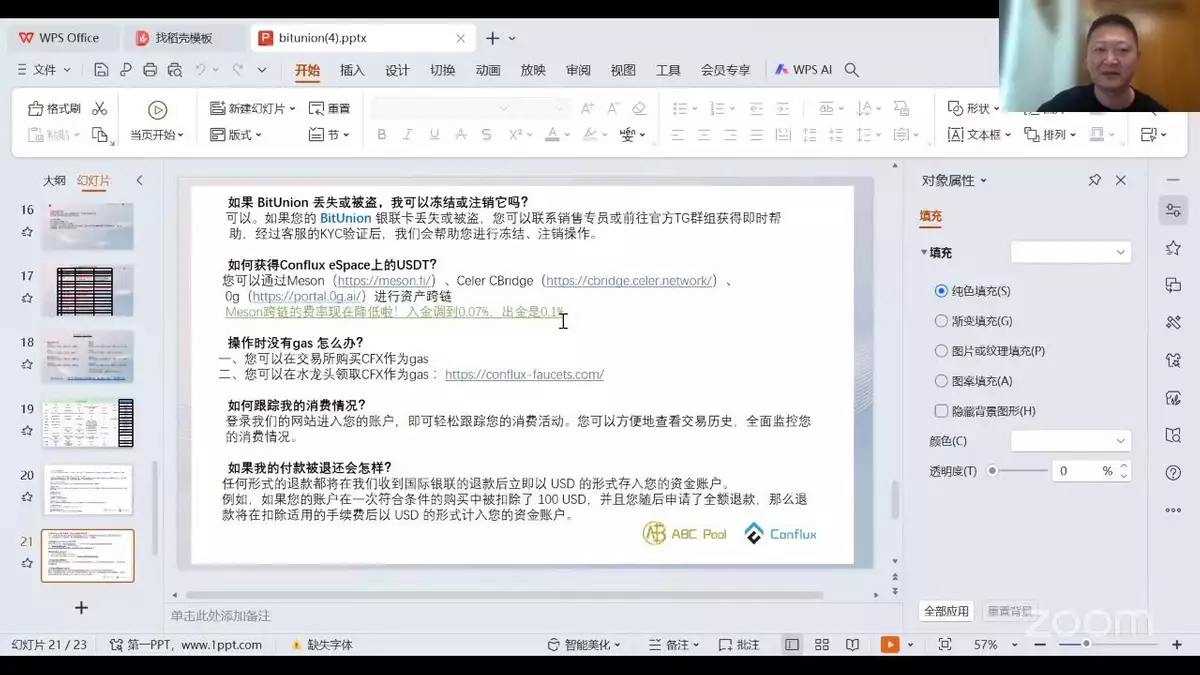Switch to the Outline (大纲) pane tab
The width and height of the screenshot is (1200, 675).
tap(54, 181)
